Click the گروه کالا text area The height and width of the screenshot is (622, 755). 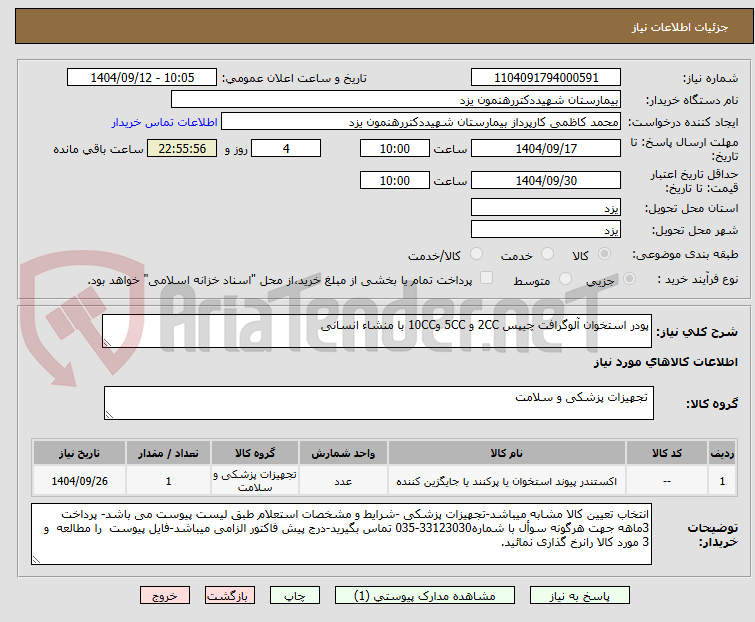point(378,402)
